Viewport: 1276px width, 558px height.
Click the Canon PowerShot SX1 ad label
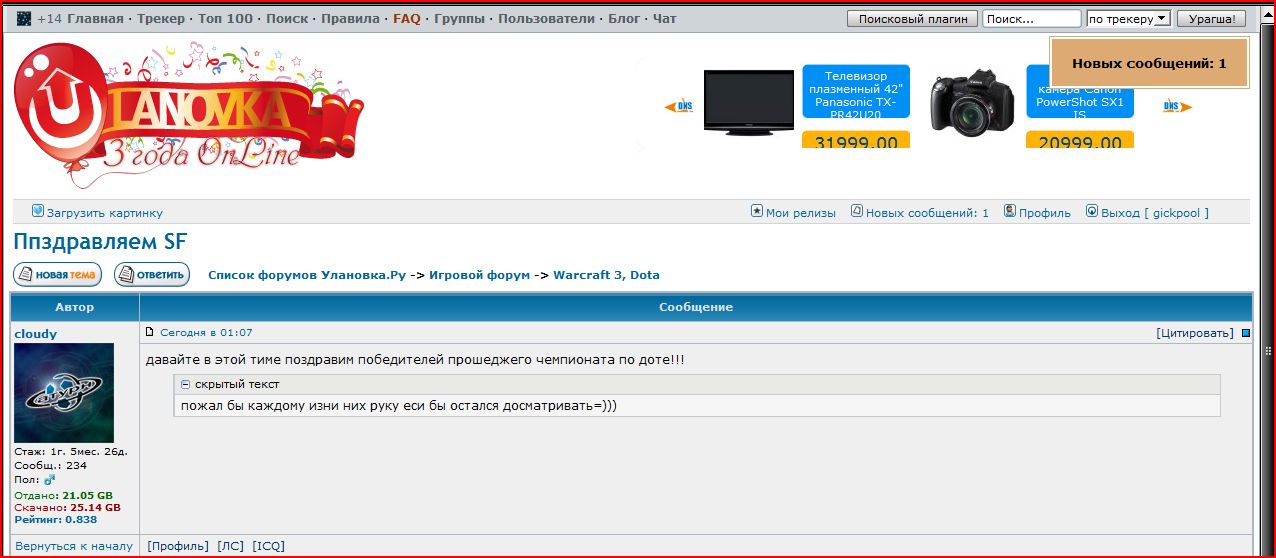tap(1080, 92)
